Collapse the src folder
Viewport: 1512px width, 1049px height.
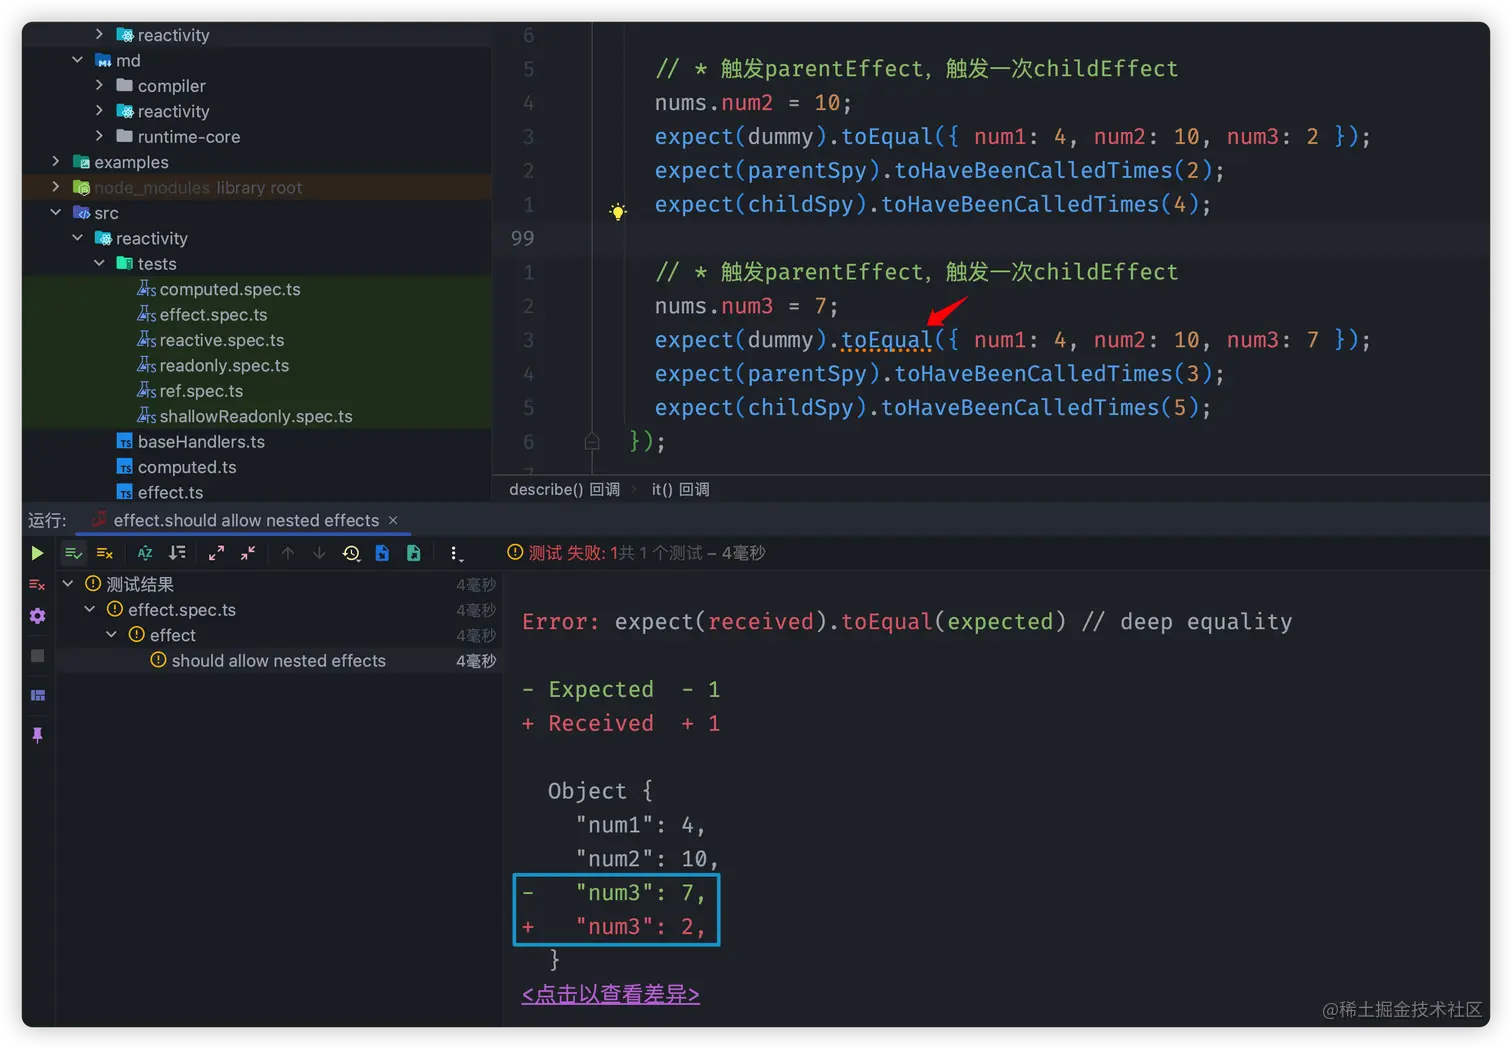56,212
